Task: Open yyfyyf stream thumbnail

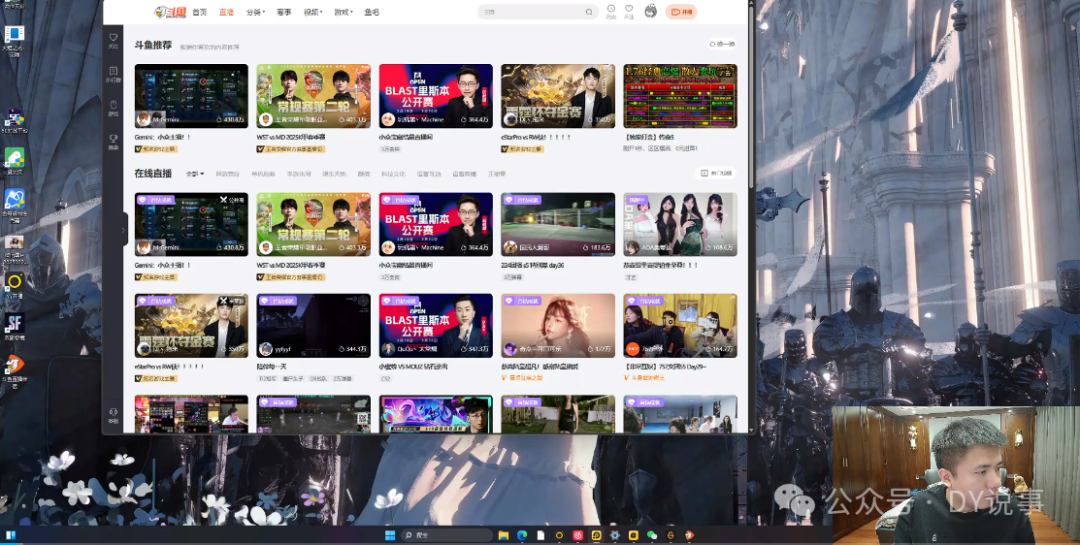Action: [313, 325]
